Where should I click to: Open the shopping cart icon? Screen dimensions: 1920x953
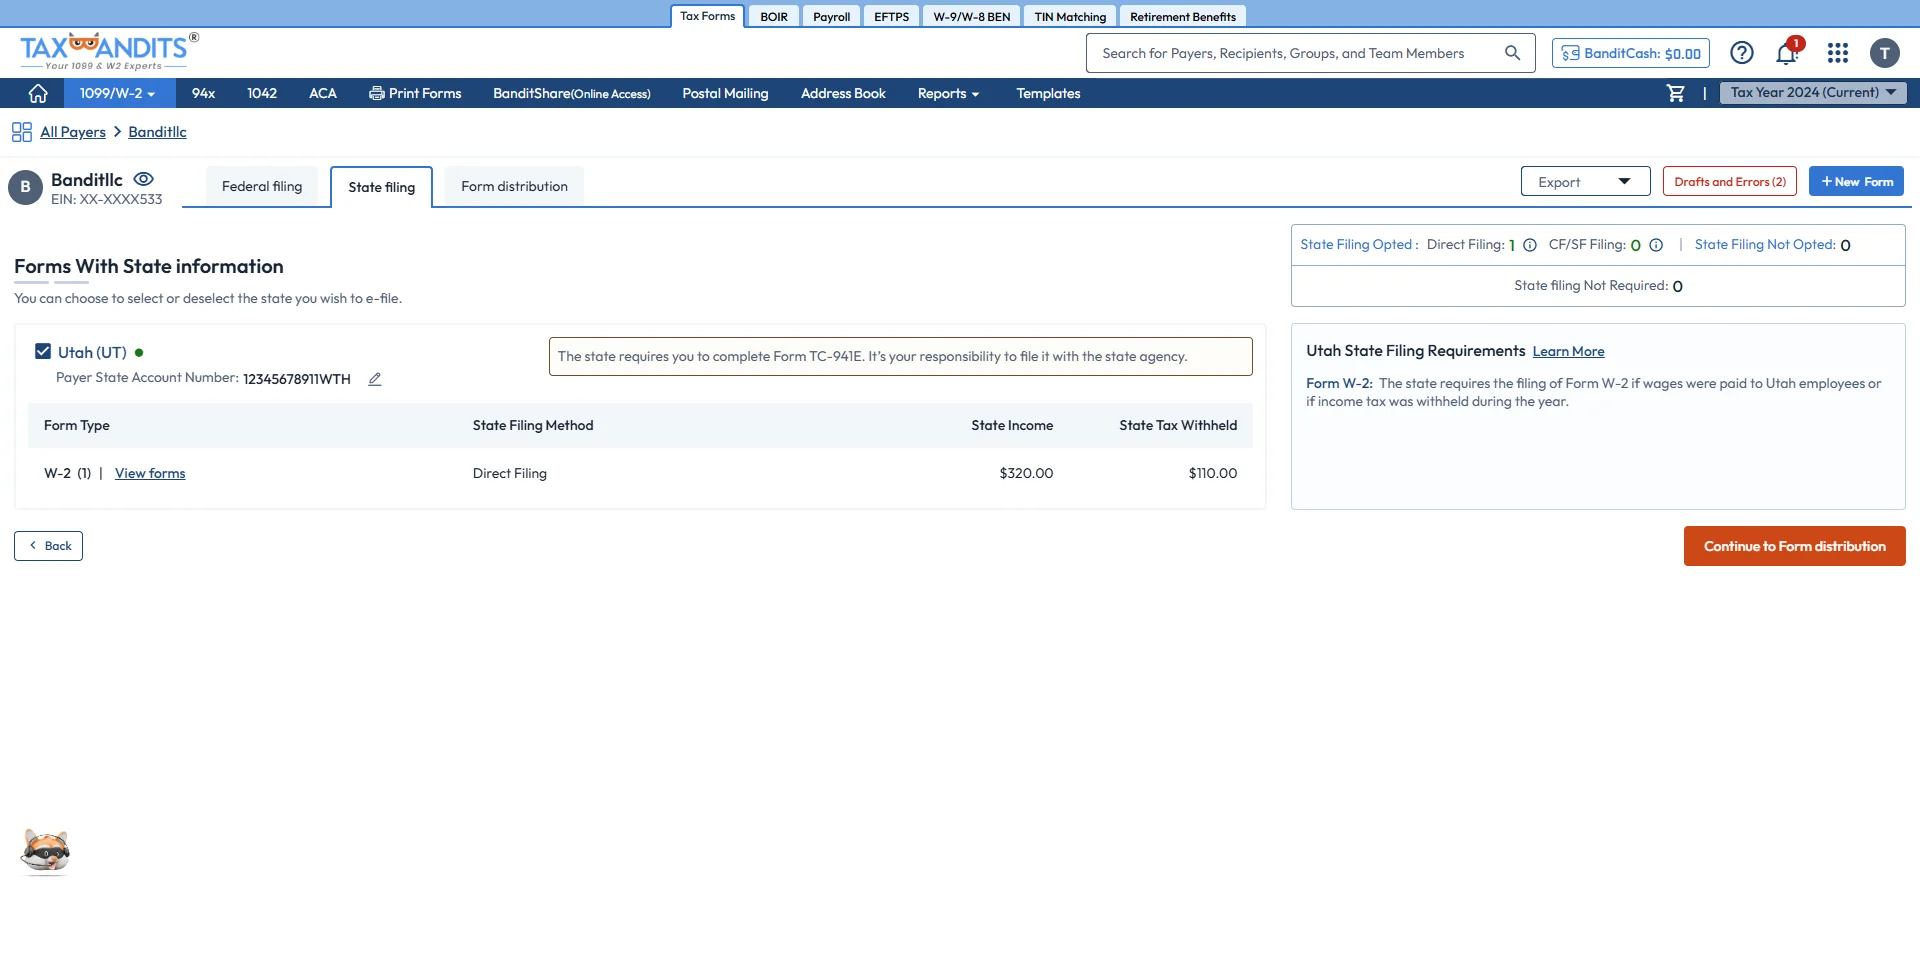(x=1676, y=93)
